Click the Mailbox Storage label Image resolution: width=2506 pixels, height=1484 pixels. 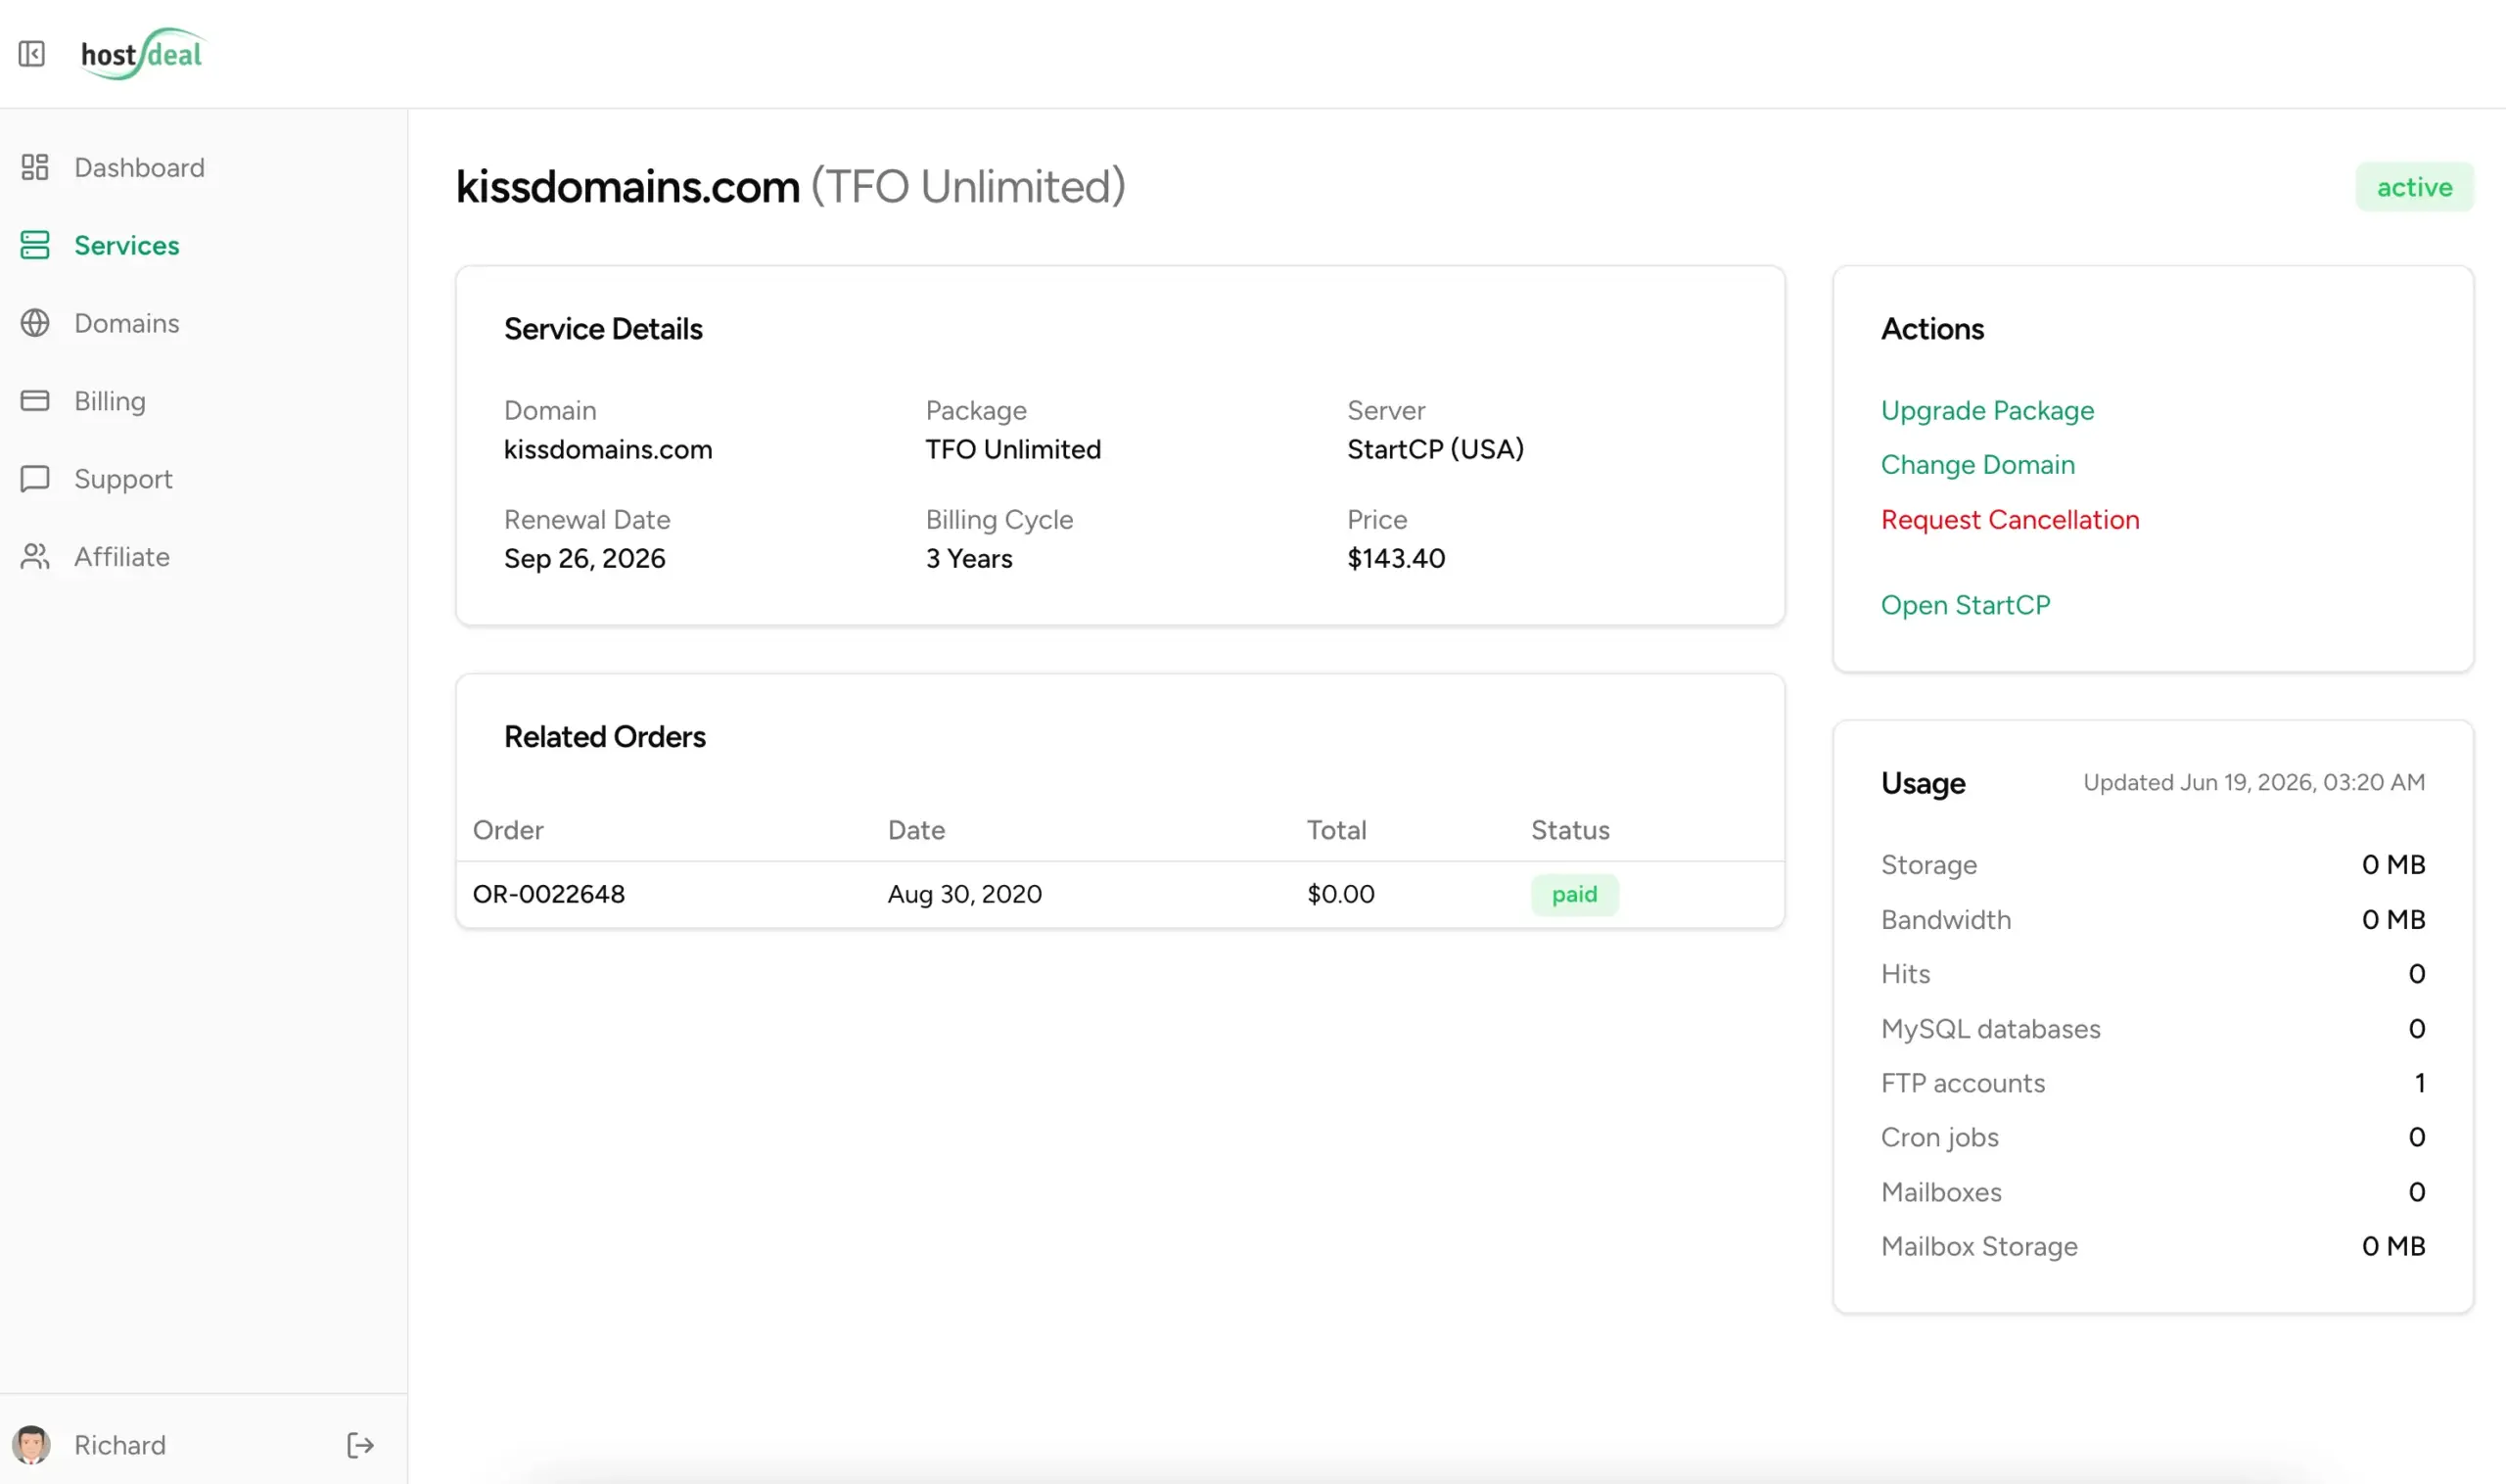click(1979, 1247)
